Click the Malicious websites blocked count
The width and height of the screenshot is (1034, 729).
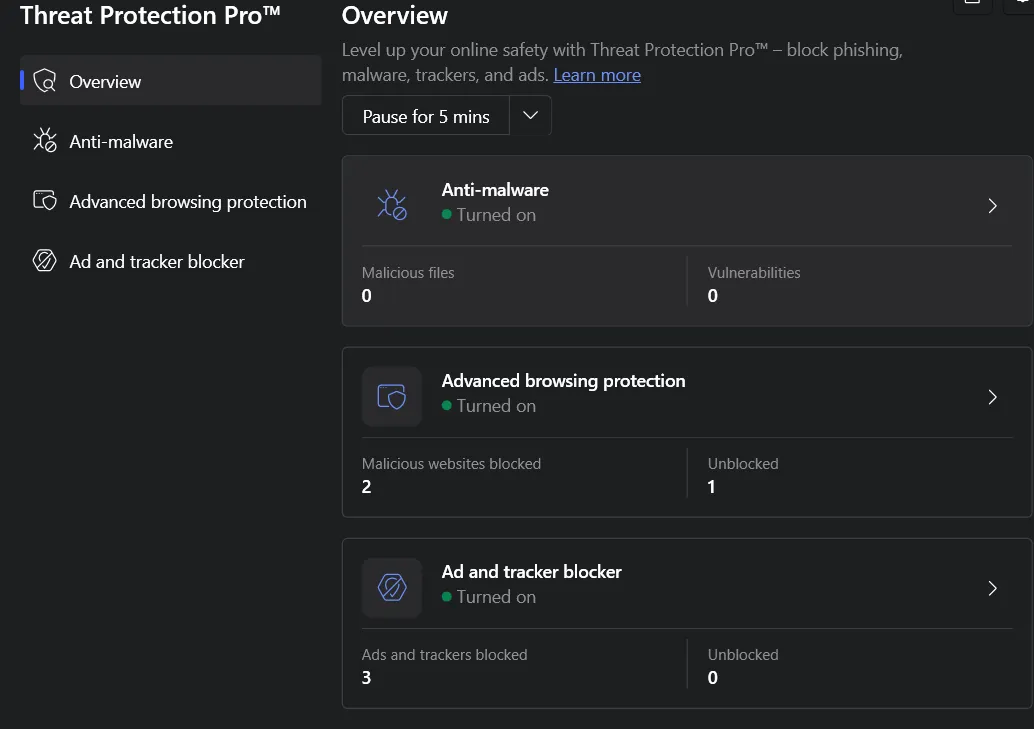(x=367, y=487)
